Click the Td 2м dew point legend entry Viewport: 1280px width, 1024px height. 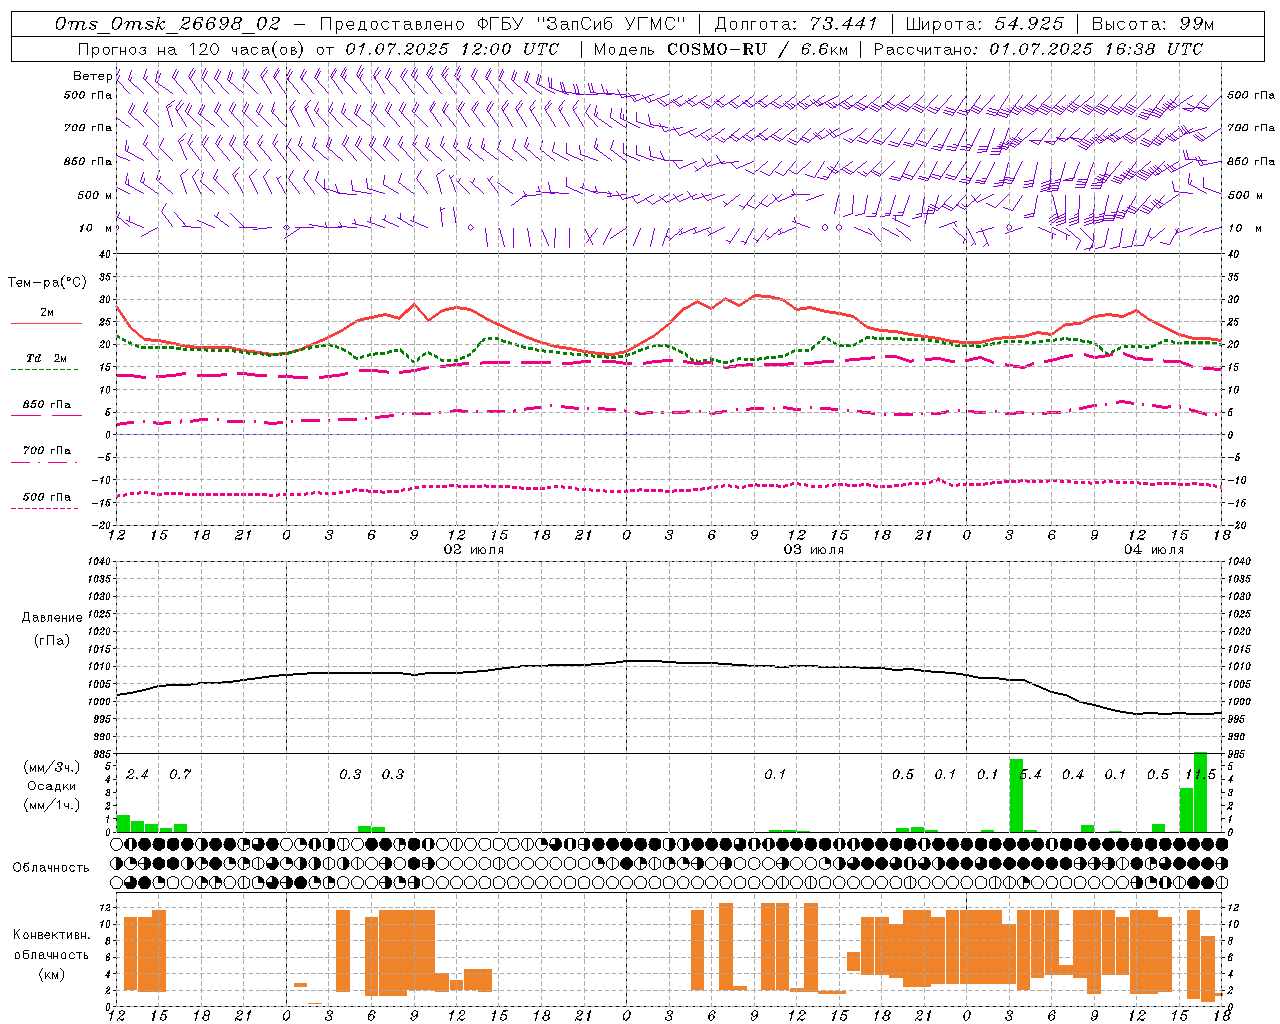pos(47,358)
